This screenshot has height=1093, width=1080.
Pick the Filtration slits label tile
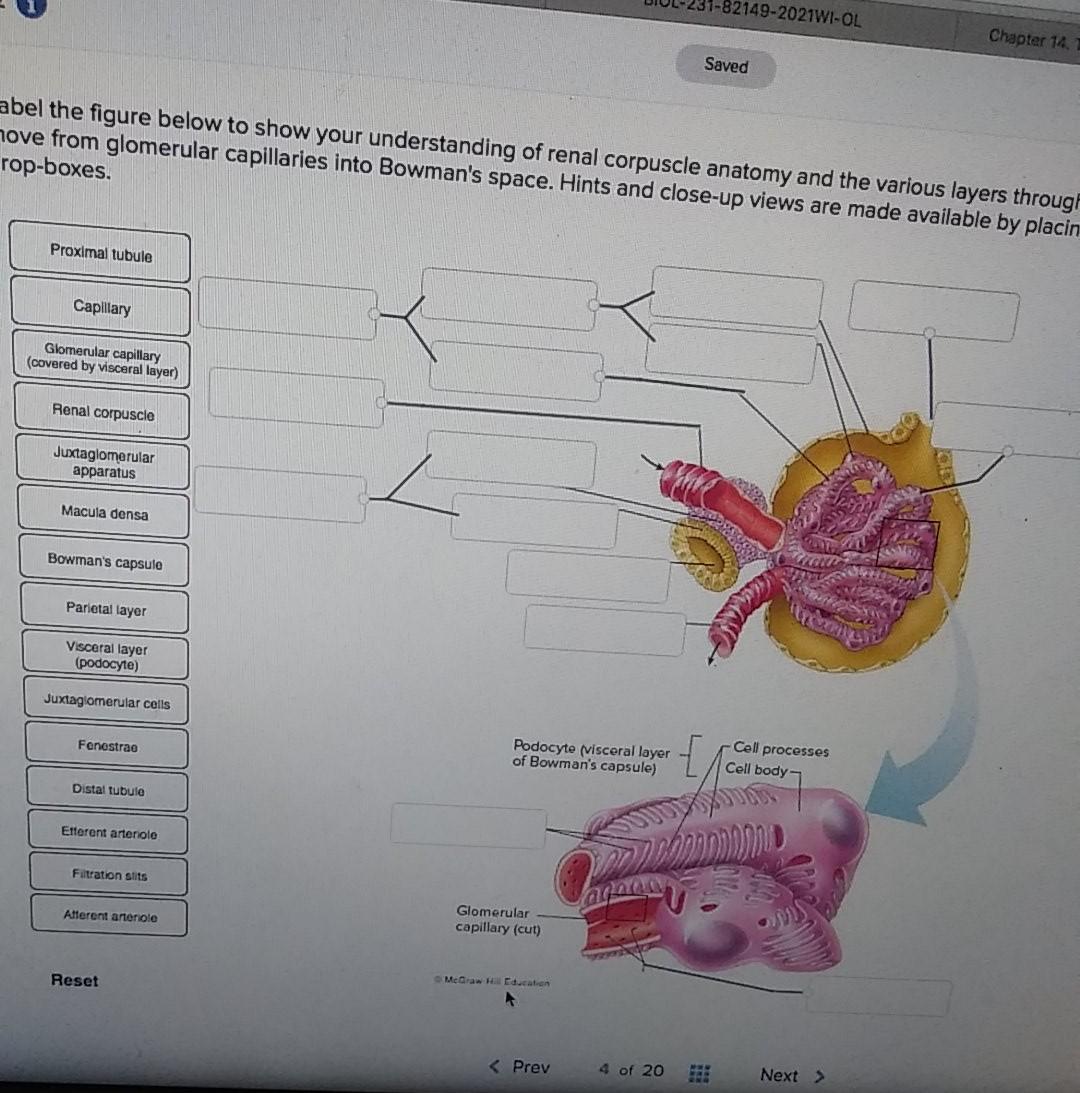pyautogui.click(x=109, y=875)
